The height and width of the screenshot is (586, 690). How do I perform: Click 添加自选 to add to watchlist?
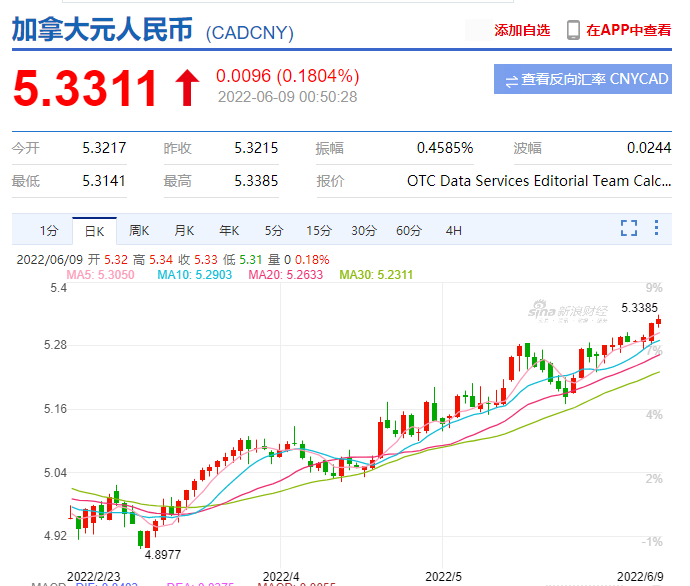(522, 30)
